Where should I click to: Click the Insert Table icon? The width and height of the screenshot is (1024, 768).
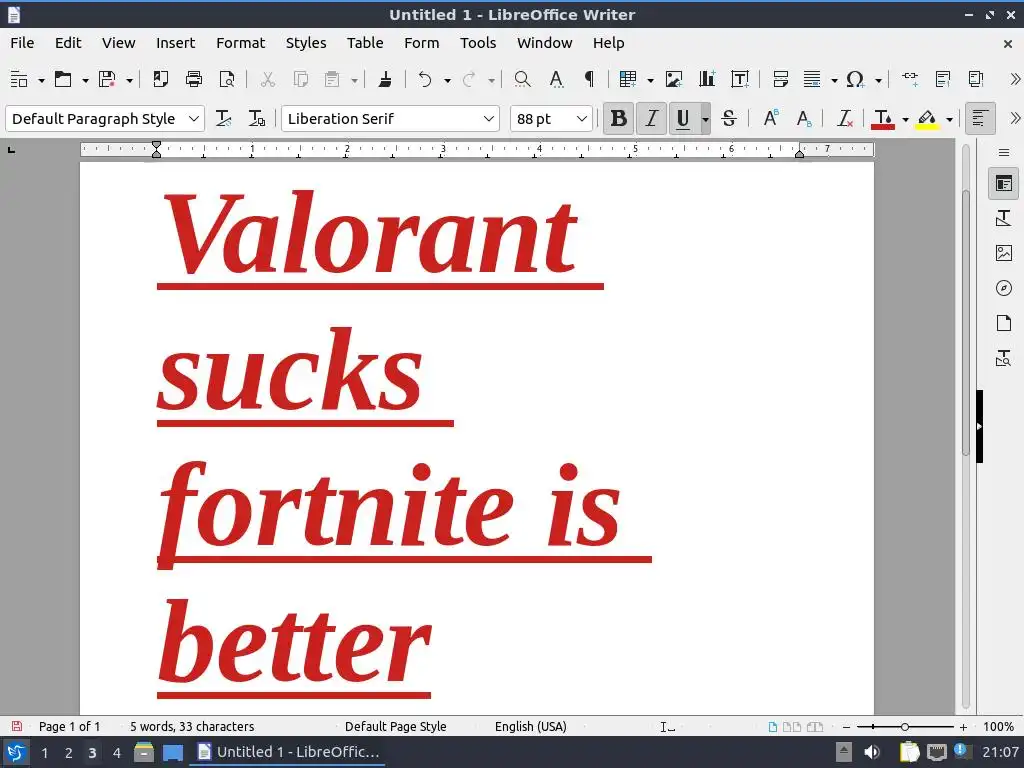coord(628,80)
